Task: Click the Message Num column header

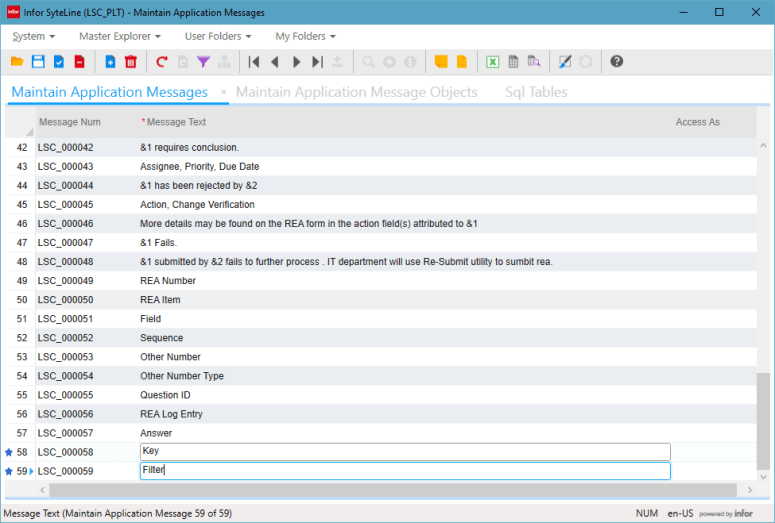Action: pos(70,122)
